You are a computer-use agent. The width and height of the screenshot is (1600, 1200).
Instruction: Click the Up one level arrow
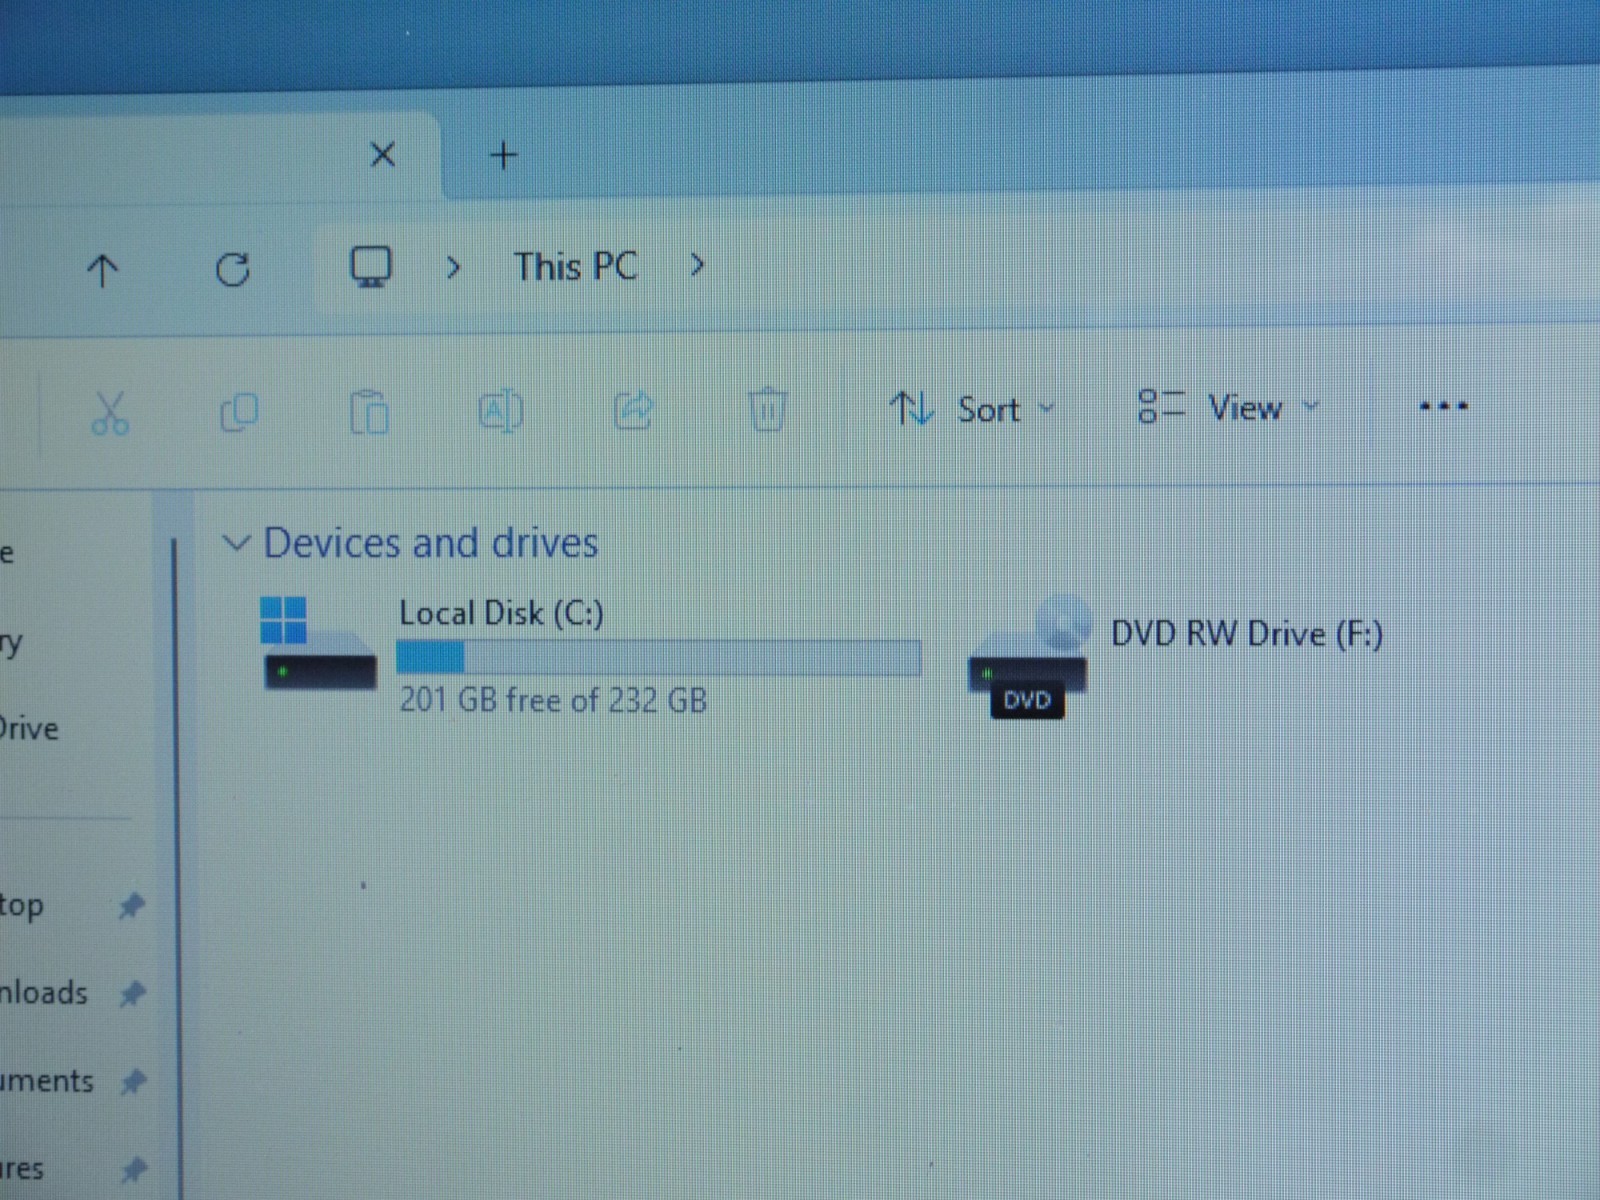pos(102,270)
